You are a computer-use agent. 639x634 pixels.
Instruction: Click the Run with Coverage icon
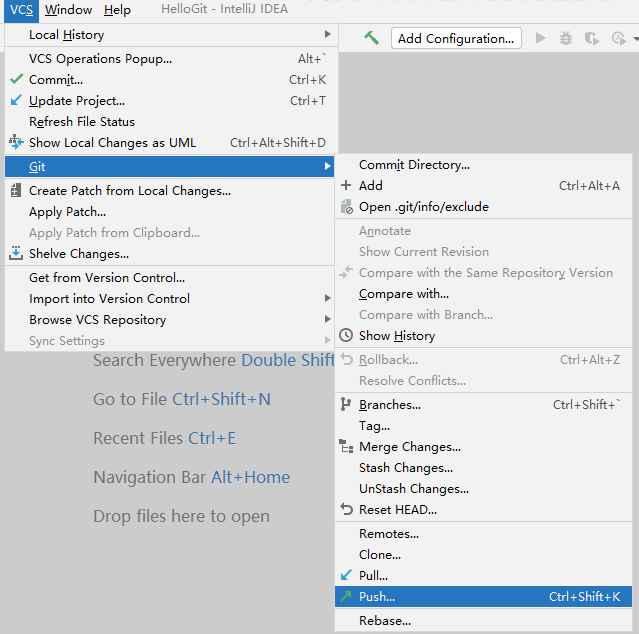coord(592,39)
